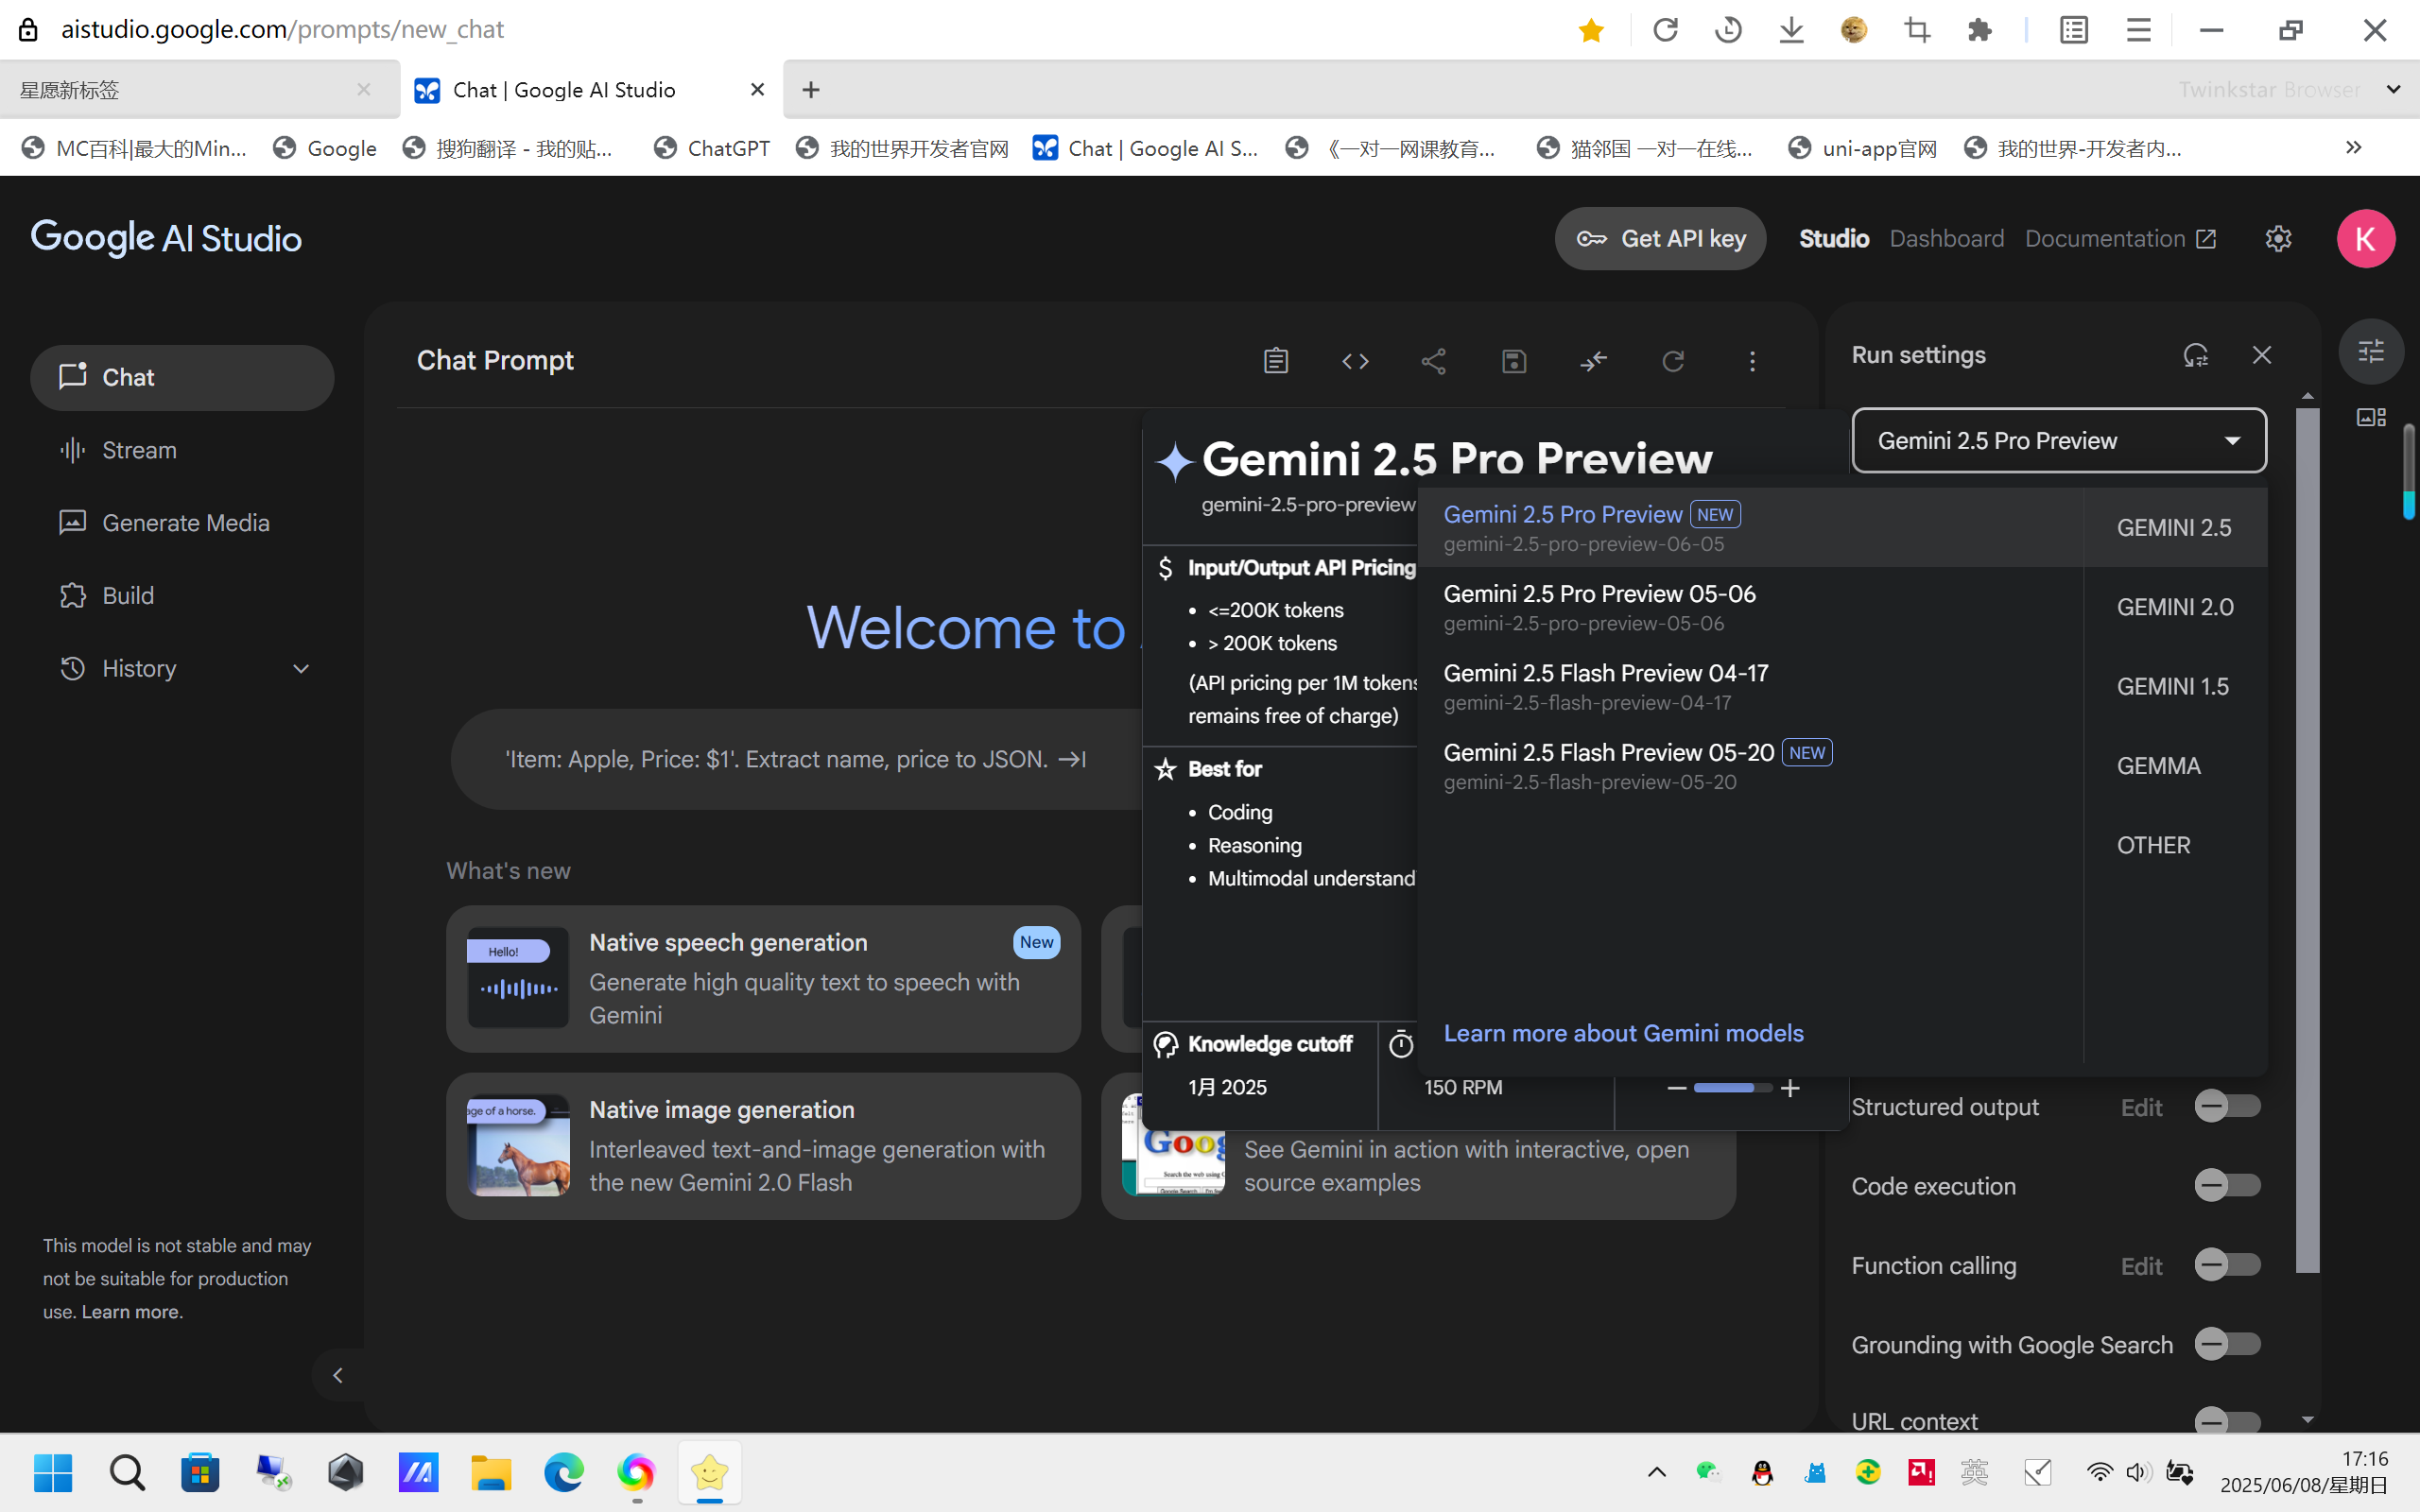The width and height of the screenshot is (2420, 1512).
Task: Open the Documentation external link
Action: (2121, 238)
